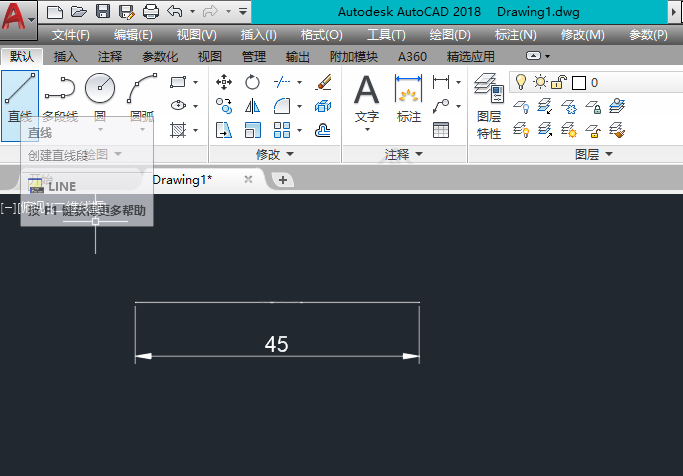Open 图层特性 layer properties manager

(489, 107)
